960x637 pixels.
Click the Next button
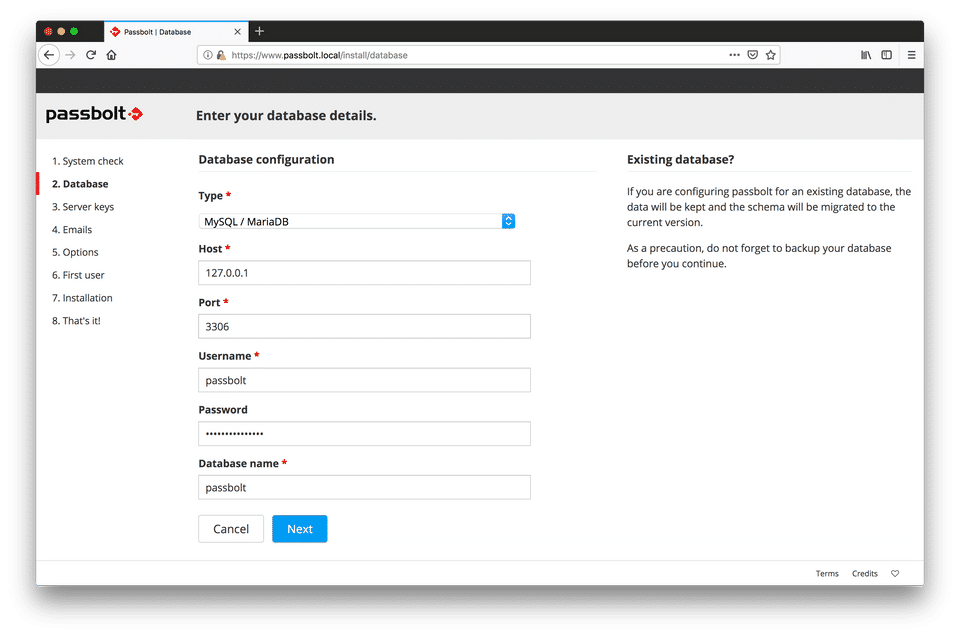coord(299,529)
